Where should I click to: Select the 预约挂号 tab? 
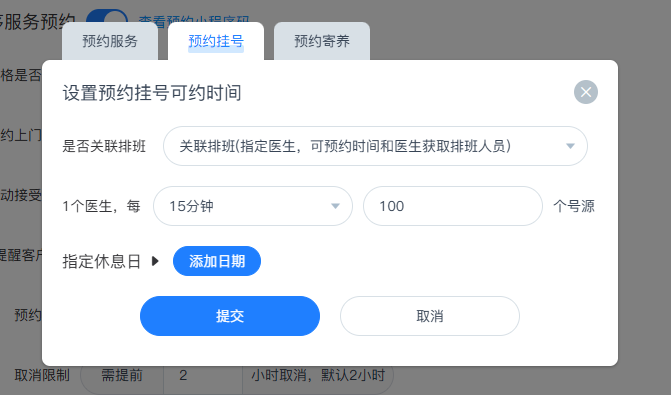pyautogui.click(x=216, y=42)
